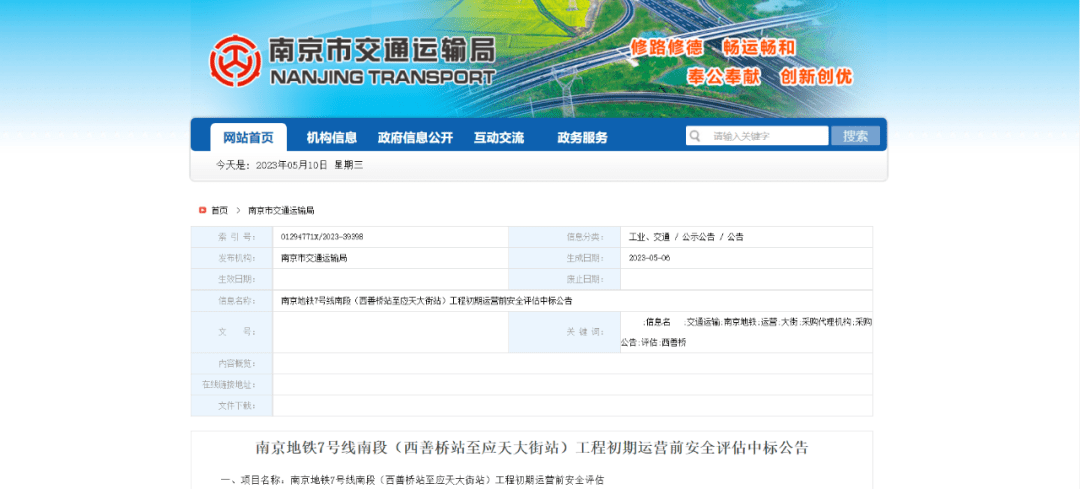Screen dimensions: 1080x489
Task: Click the Nanjing Transport red logo emblem
Action: coord(236,61)
